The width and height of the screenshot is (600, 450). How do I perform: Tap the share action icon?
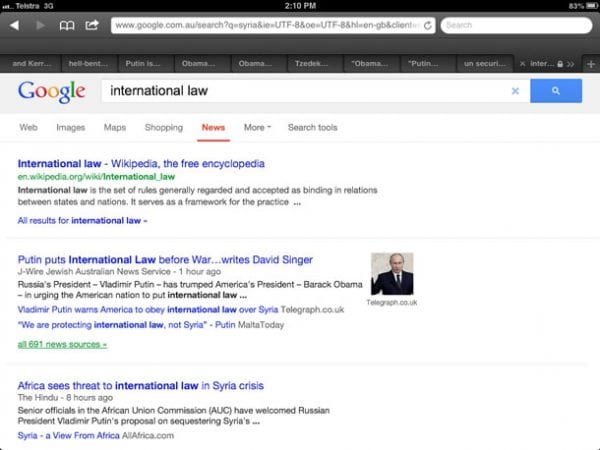point(92,25)
